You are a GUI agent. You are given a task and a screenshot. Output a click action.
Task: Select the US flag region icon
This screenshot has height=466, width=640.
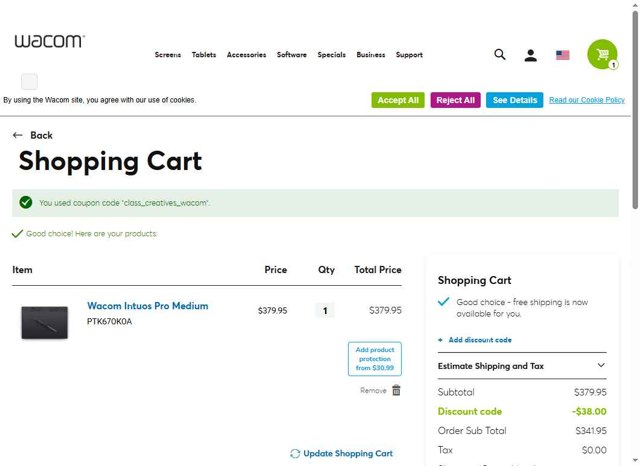coord(562,55)
